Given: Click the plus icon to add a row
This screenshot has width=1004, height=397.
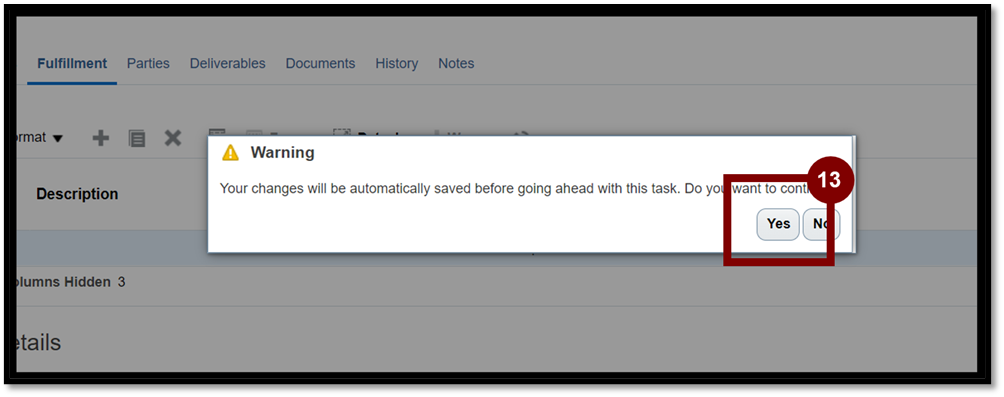Looking at the screenshot, I should tap(101, 138).
